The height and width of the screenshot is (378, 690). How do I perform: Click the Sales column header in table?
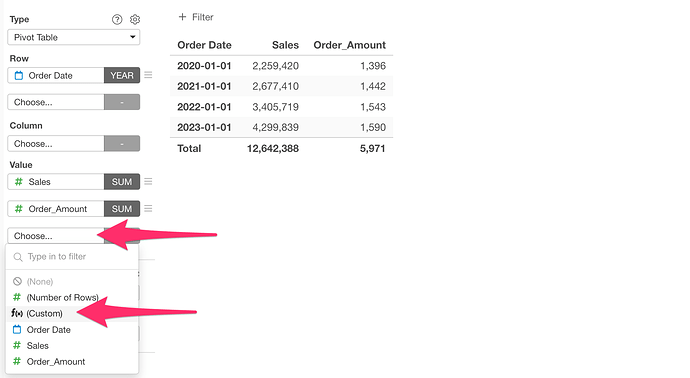coord(285,45)
